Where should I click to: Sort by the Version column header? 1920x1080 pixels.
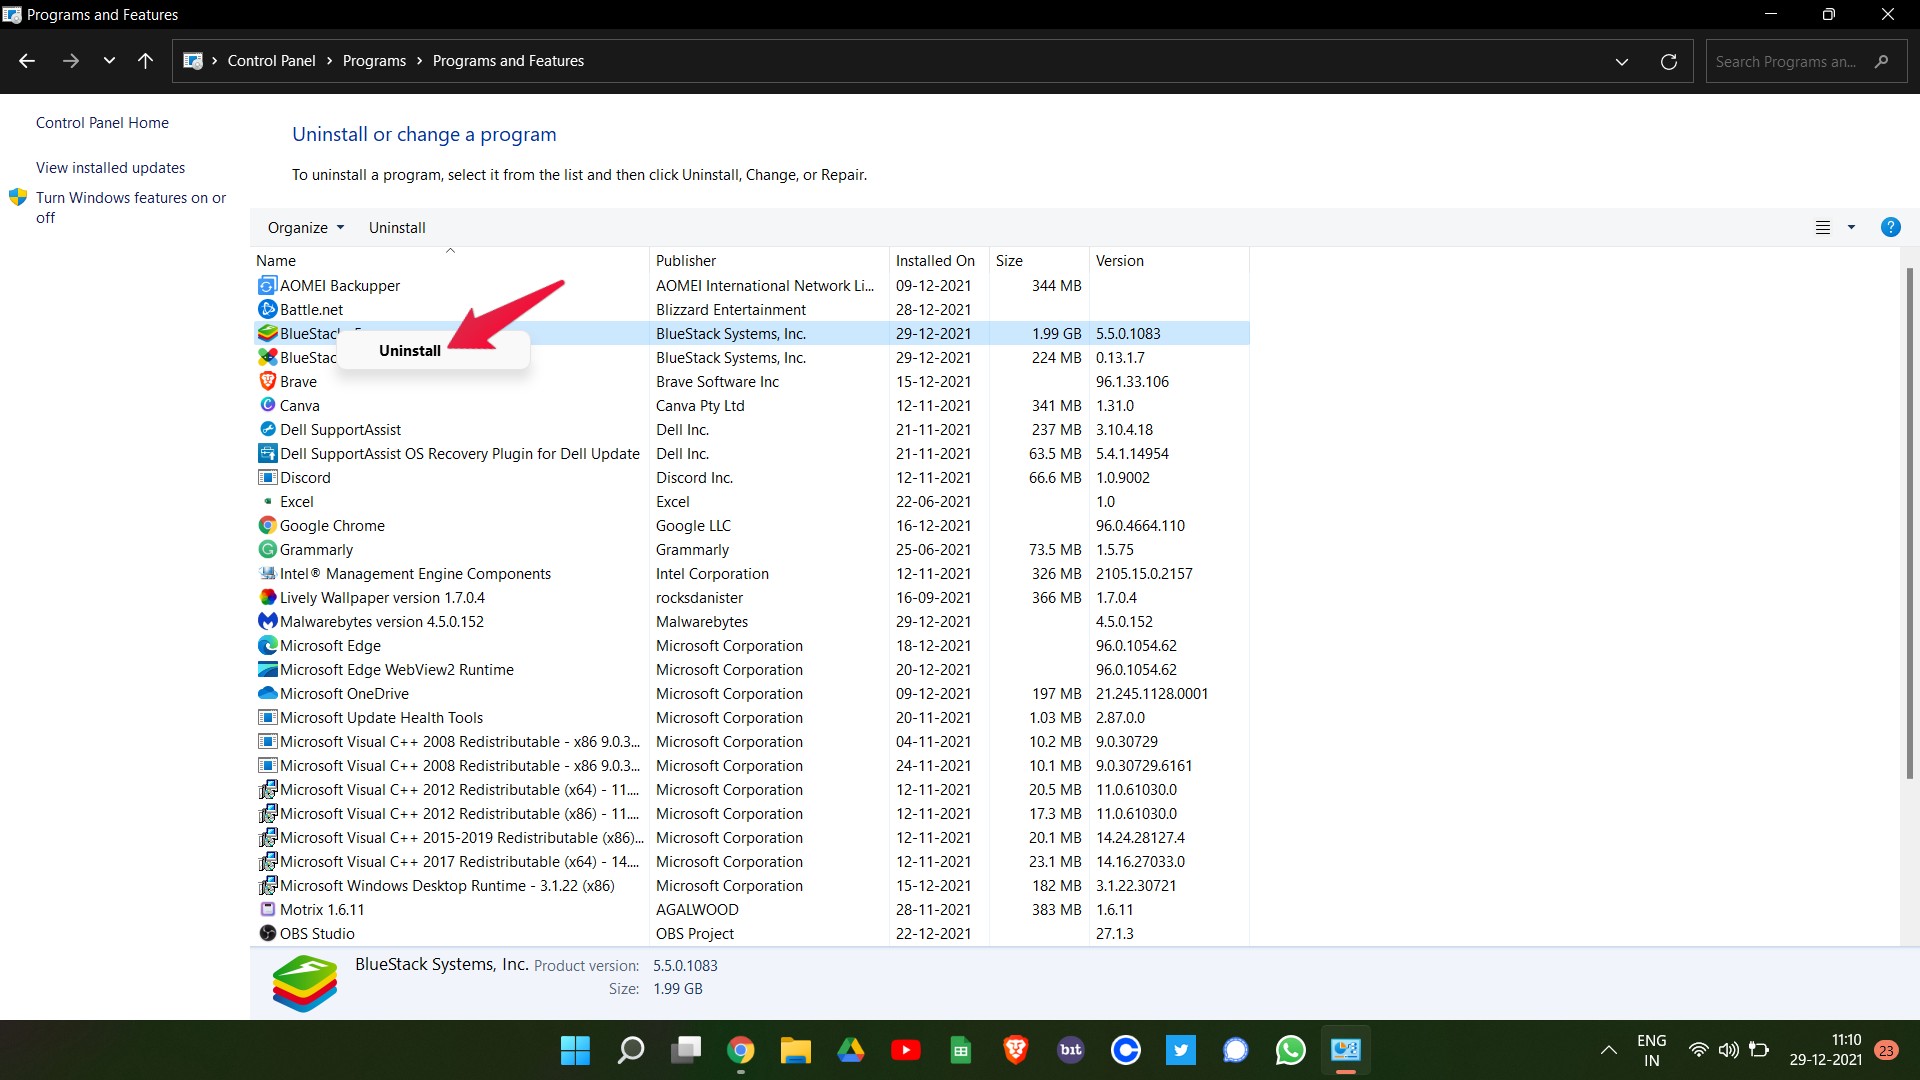1169,261
